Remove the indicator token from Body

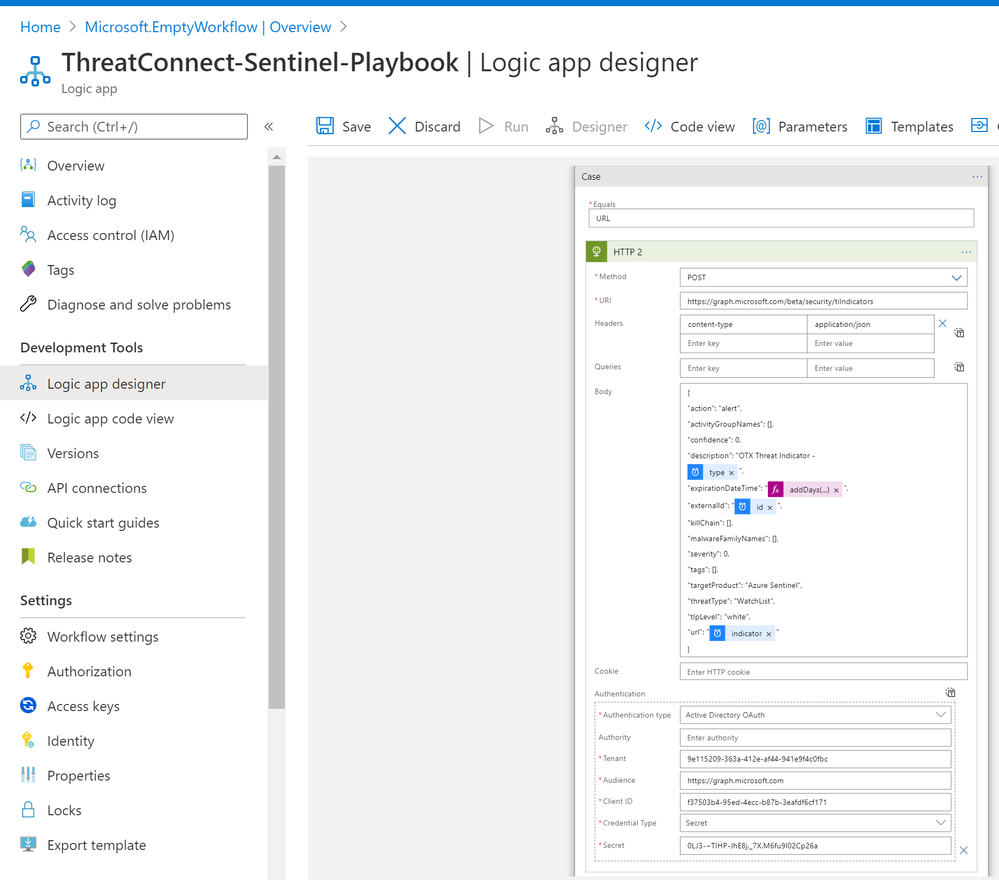768,633
